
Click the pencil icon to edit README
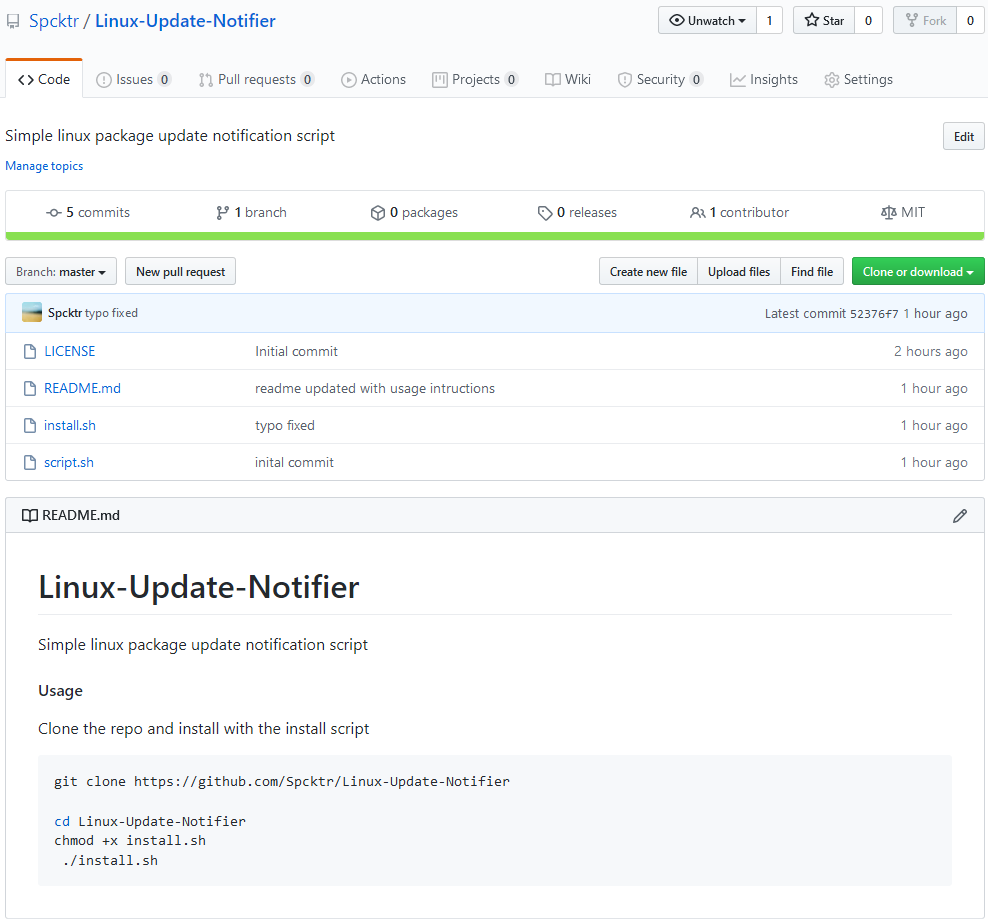click(x=960, y=516)
